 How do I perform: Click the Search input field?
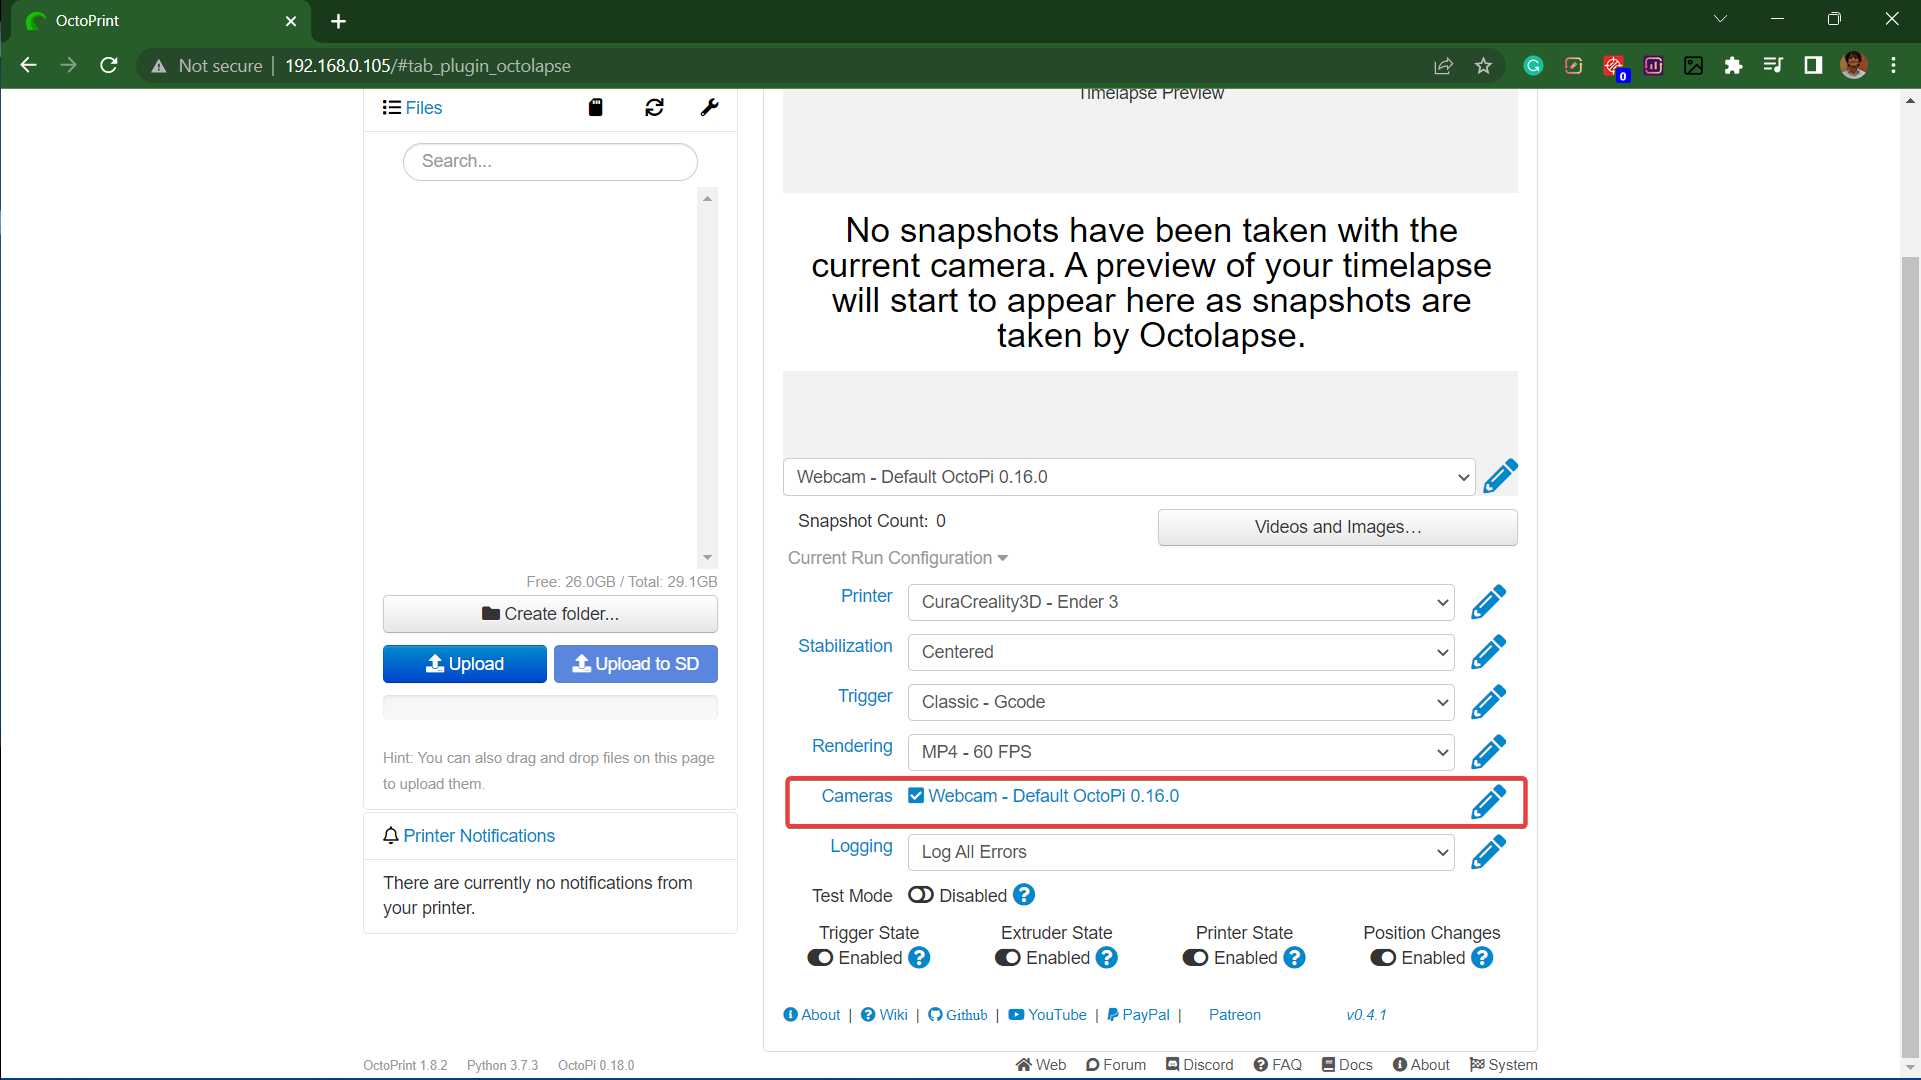pyautogui.click(x=550, y=161)
